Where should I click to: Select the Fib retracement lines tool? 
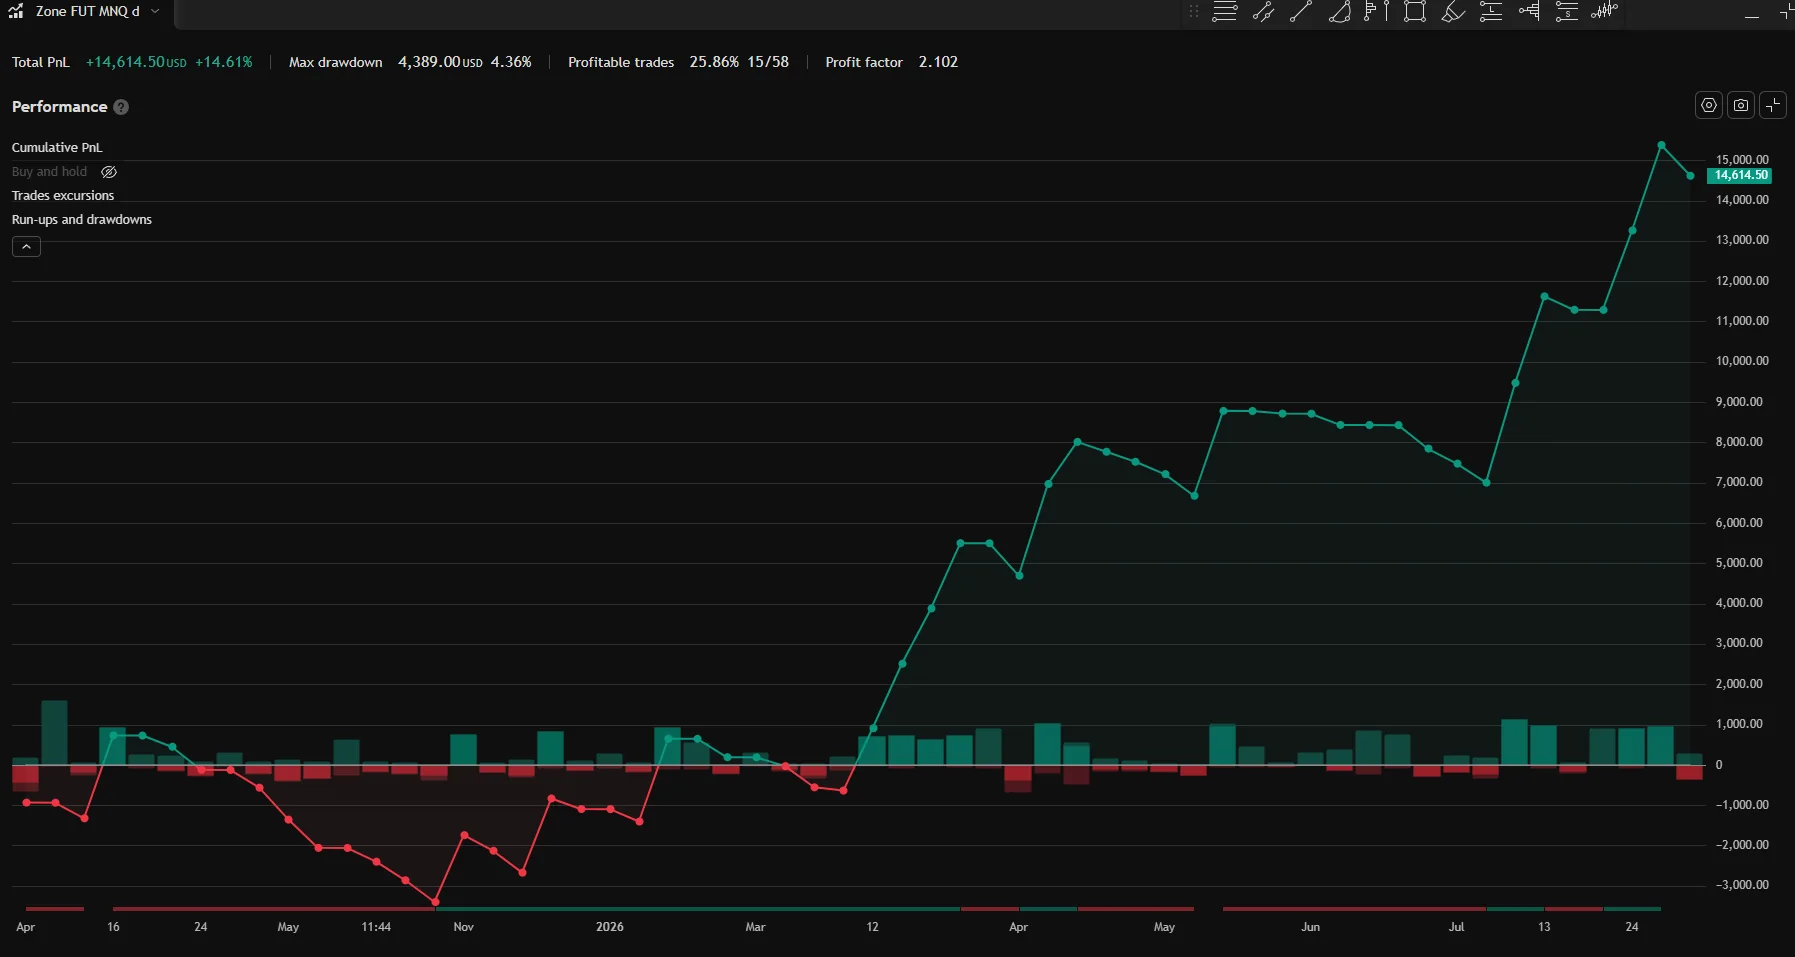1225,12
